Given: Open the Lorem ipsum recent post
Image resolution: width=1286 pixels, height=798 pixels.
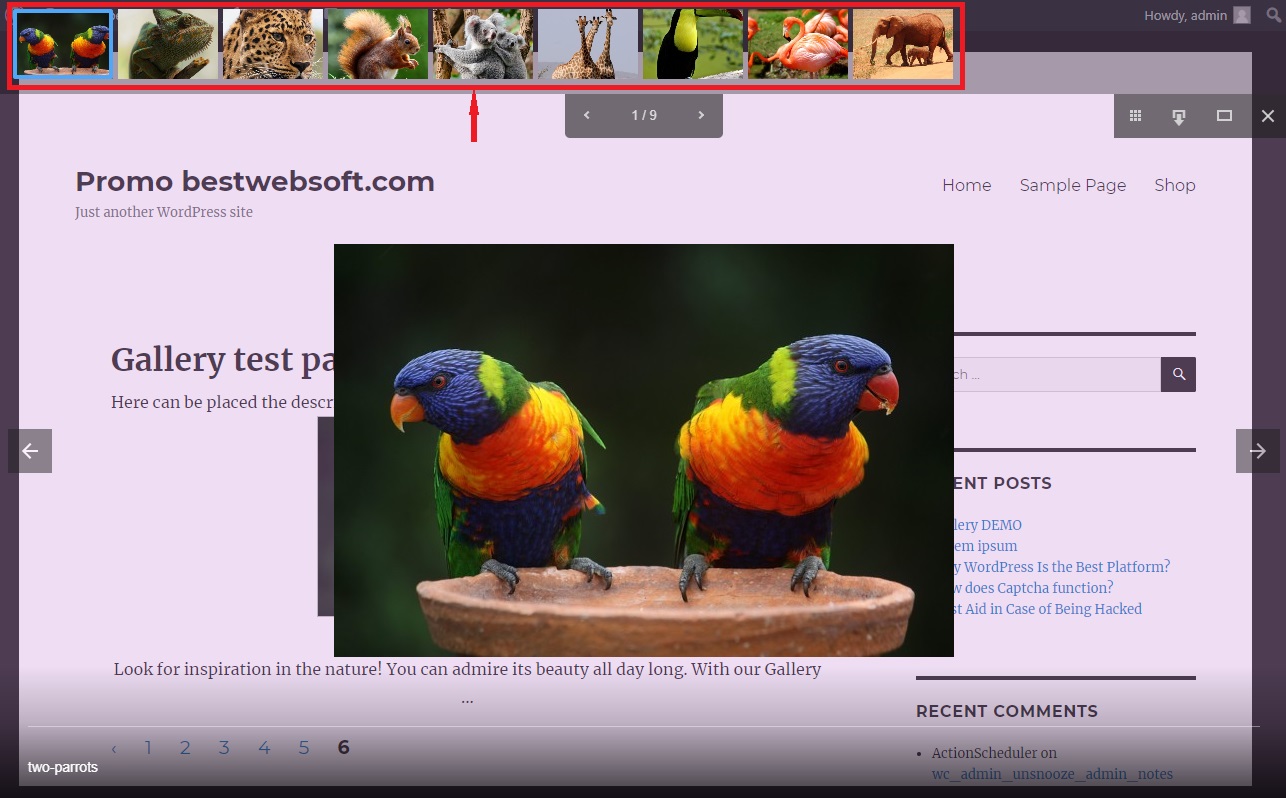Looking at the screenshot, I should click(986, 546).
